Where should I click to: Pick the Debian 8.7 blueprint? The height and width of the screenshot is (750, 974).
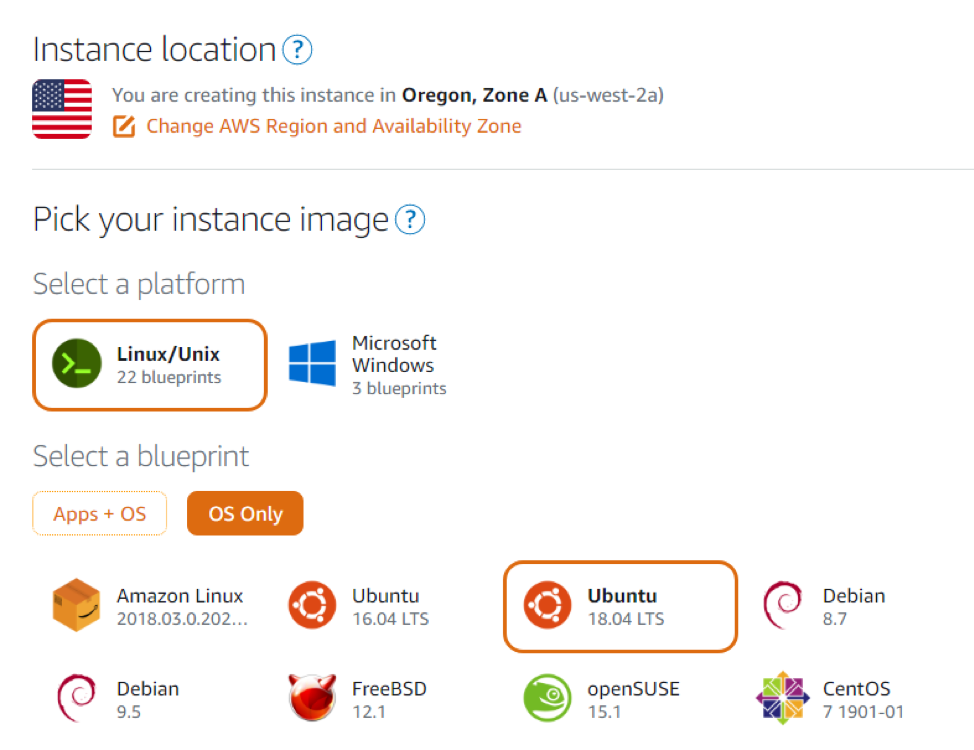click(x=825, y=606)
